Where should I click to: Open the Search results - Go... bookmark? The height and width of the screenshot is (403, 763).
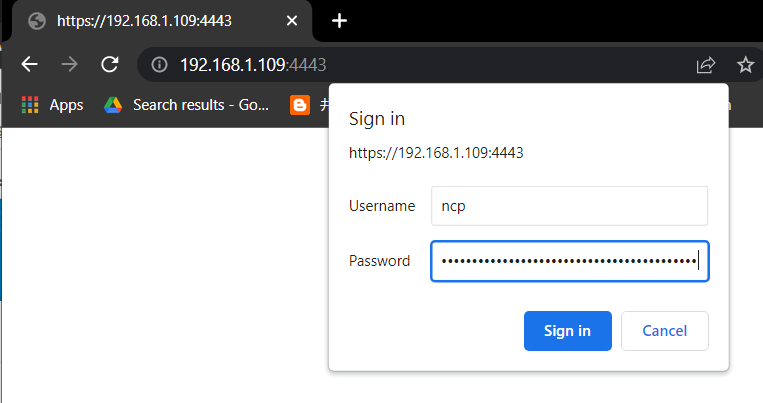pyautogui.click(x=200, y=105)
